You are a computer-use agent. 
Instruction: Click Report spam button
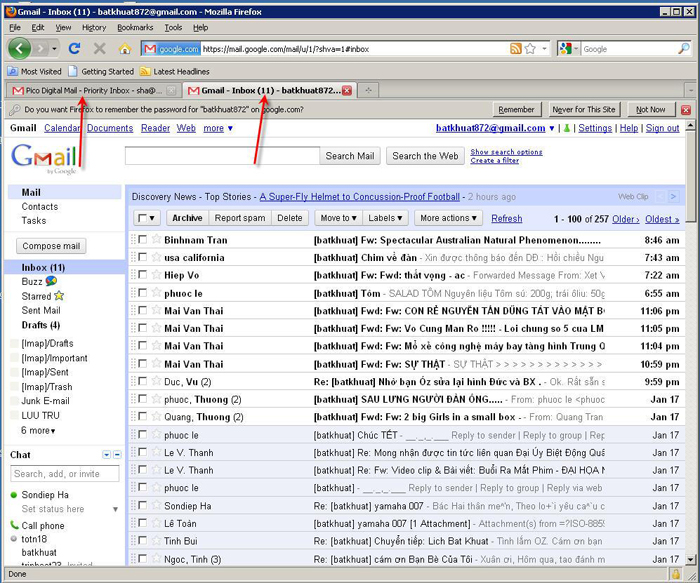pos(240,218)
